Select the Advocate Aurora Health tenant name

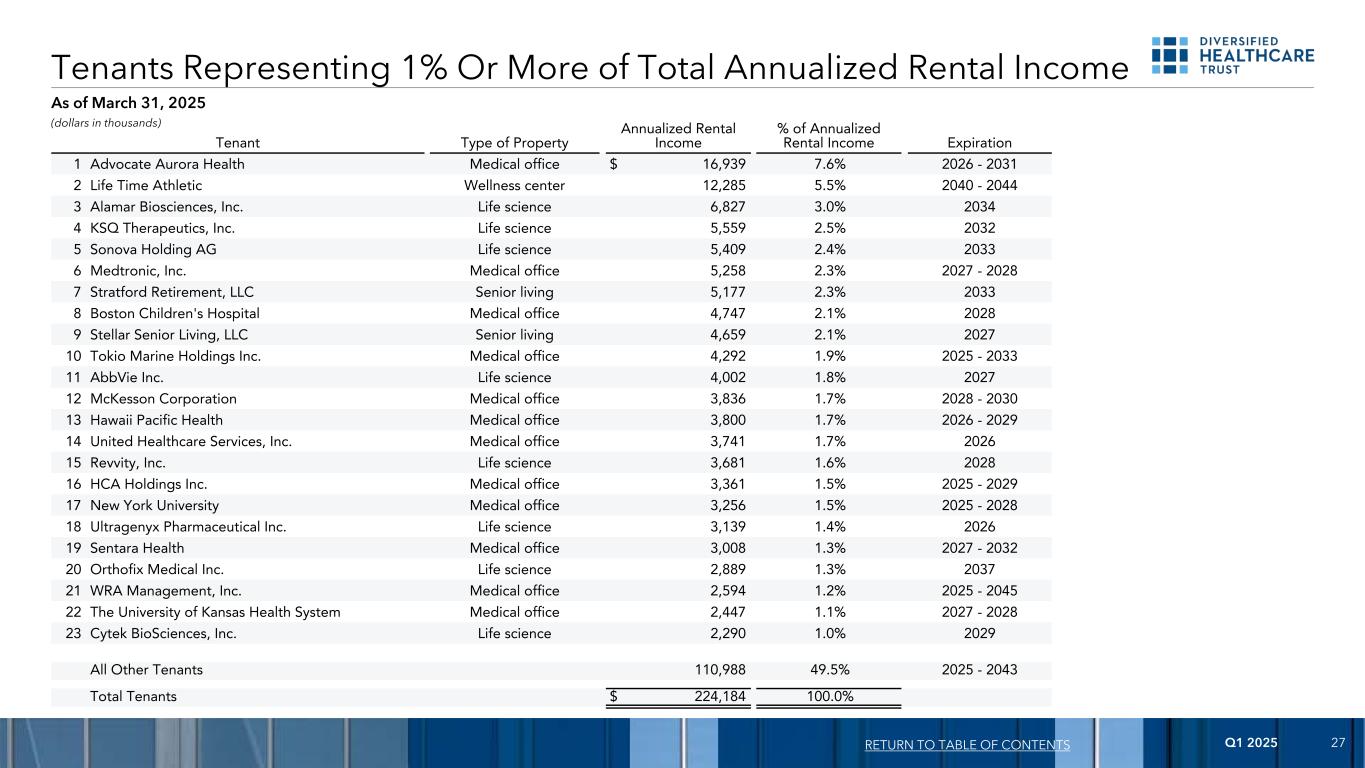point(167,164)
